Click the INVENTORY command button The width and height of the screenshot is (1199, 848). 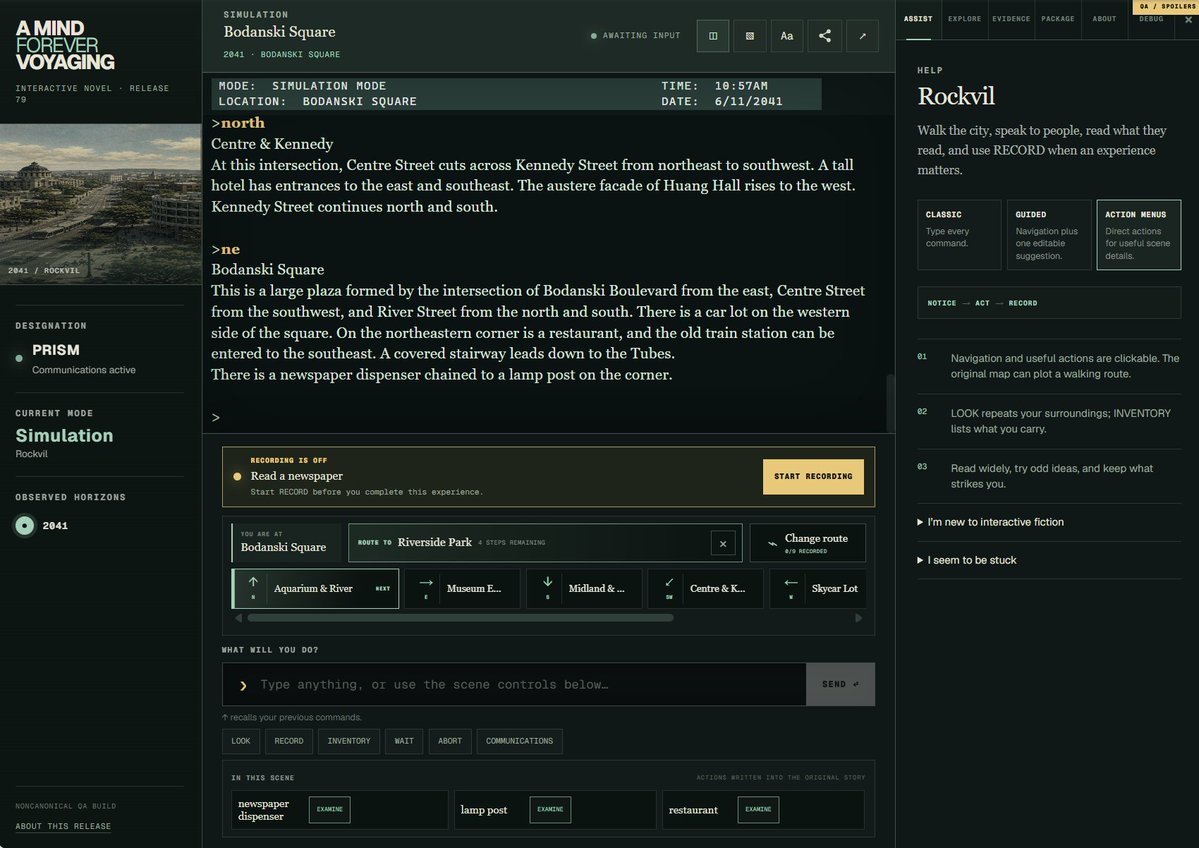(x=349, y=741)
